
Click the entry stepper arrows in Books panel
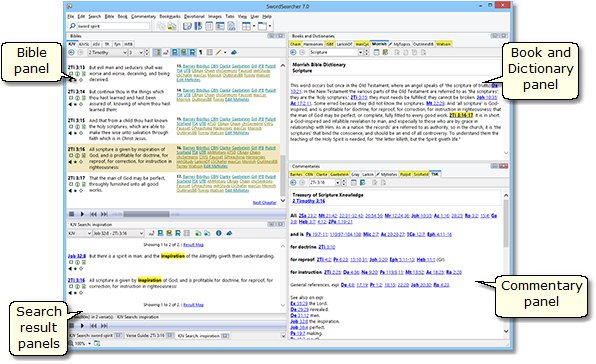pos(366,52)
